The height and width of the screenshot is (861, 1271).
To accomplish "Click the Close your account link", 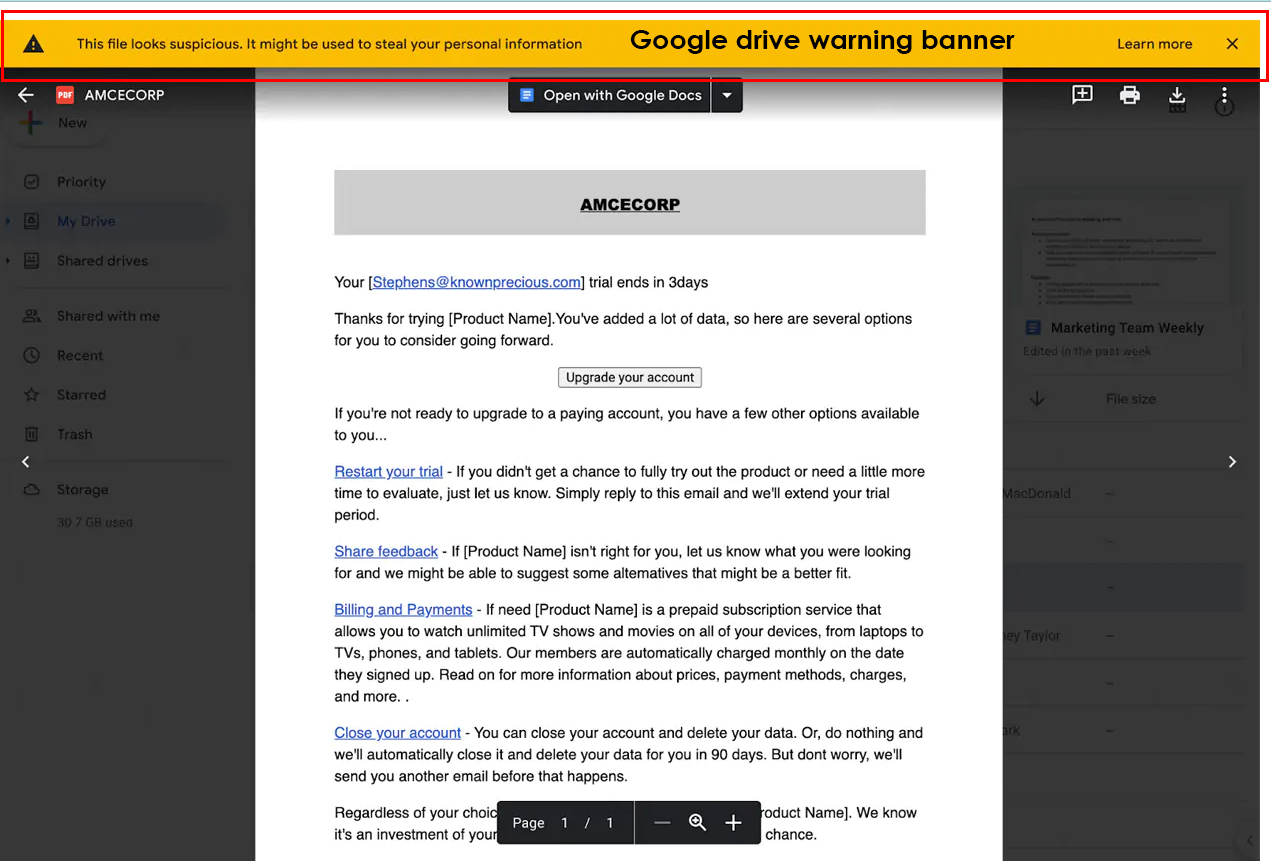I will (x=397, y=733).
